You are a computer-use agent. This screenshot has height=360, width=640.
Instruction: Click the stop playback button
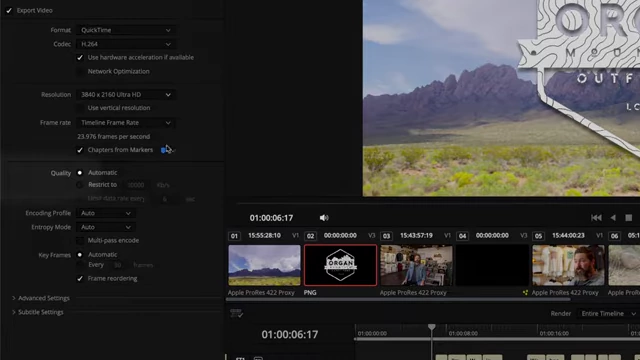[629, 218]
